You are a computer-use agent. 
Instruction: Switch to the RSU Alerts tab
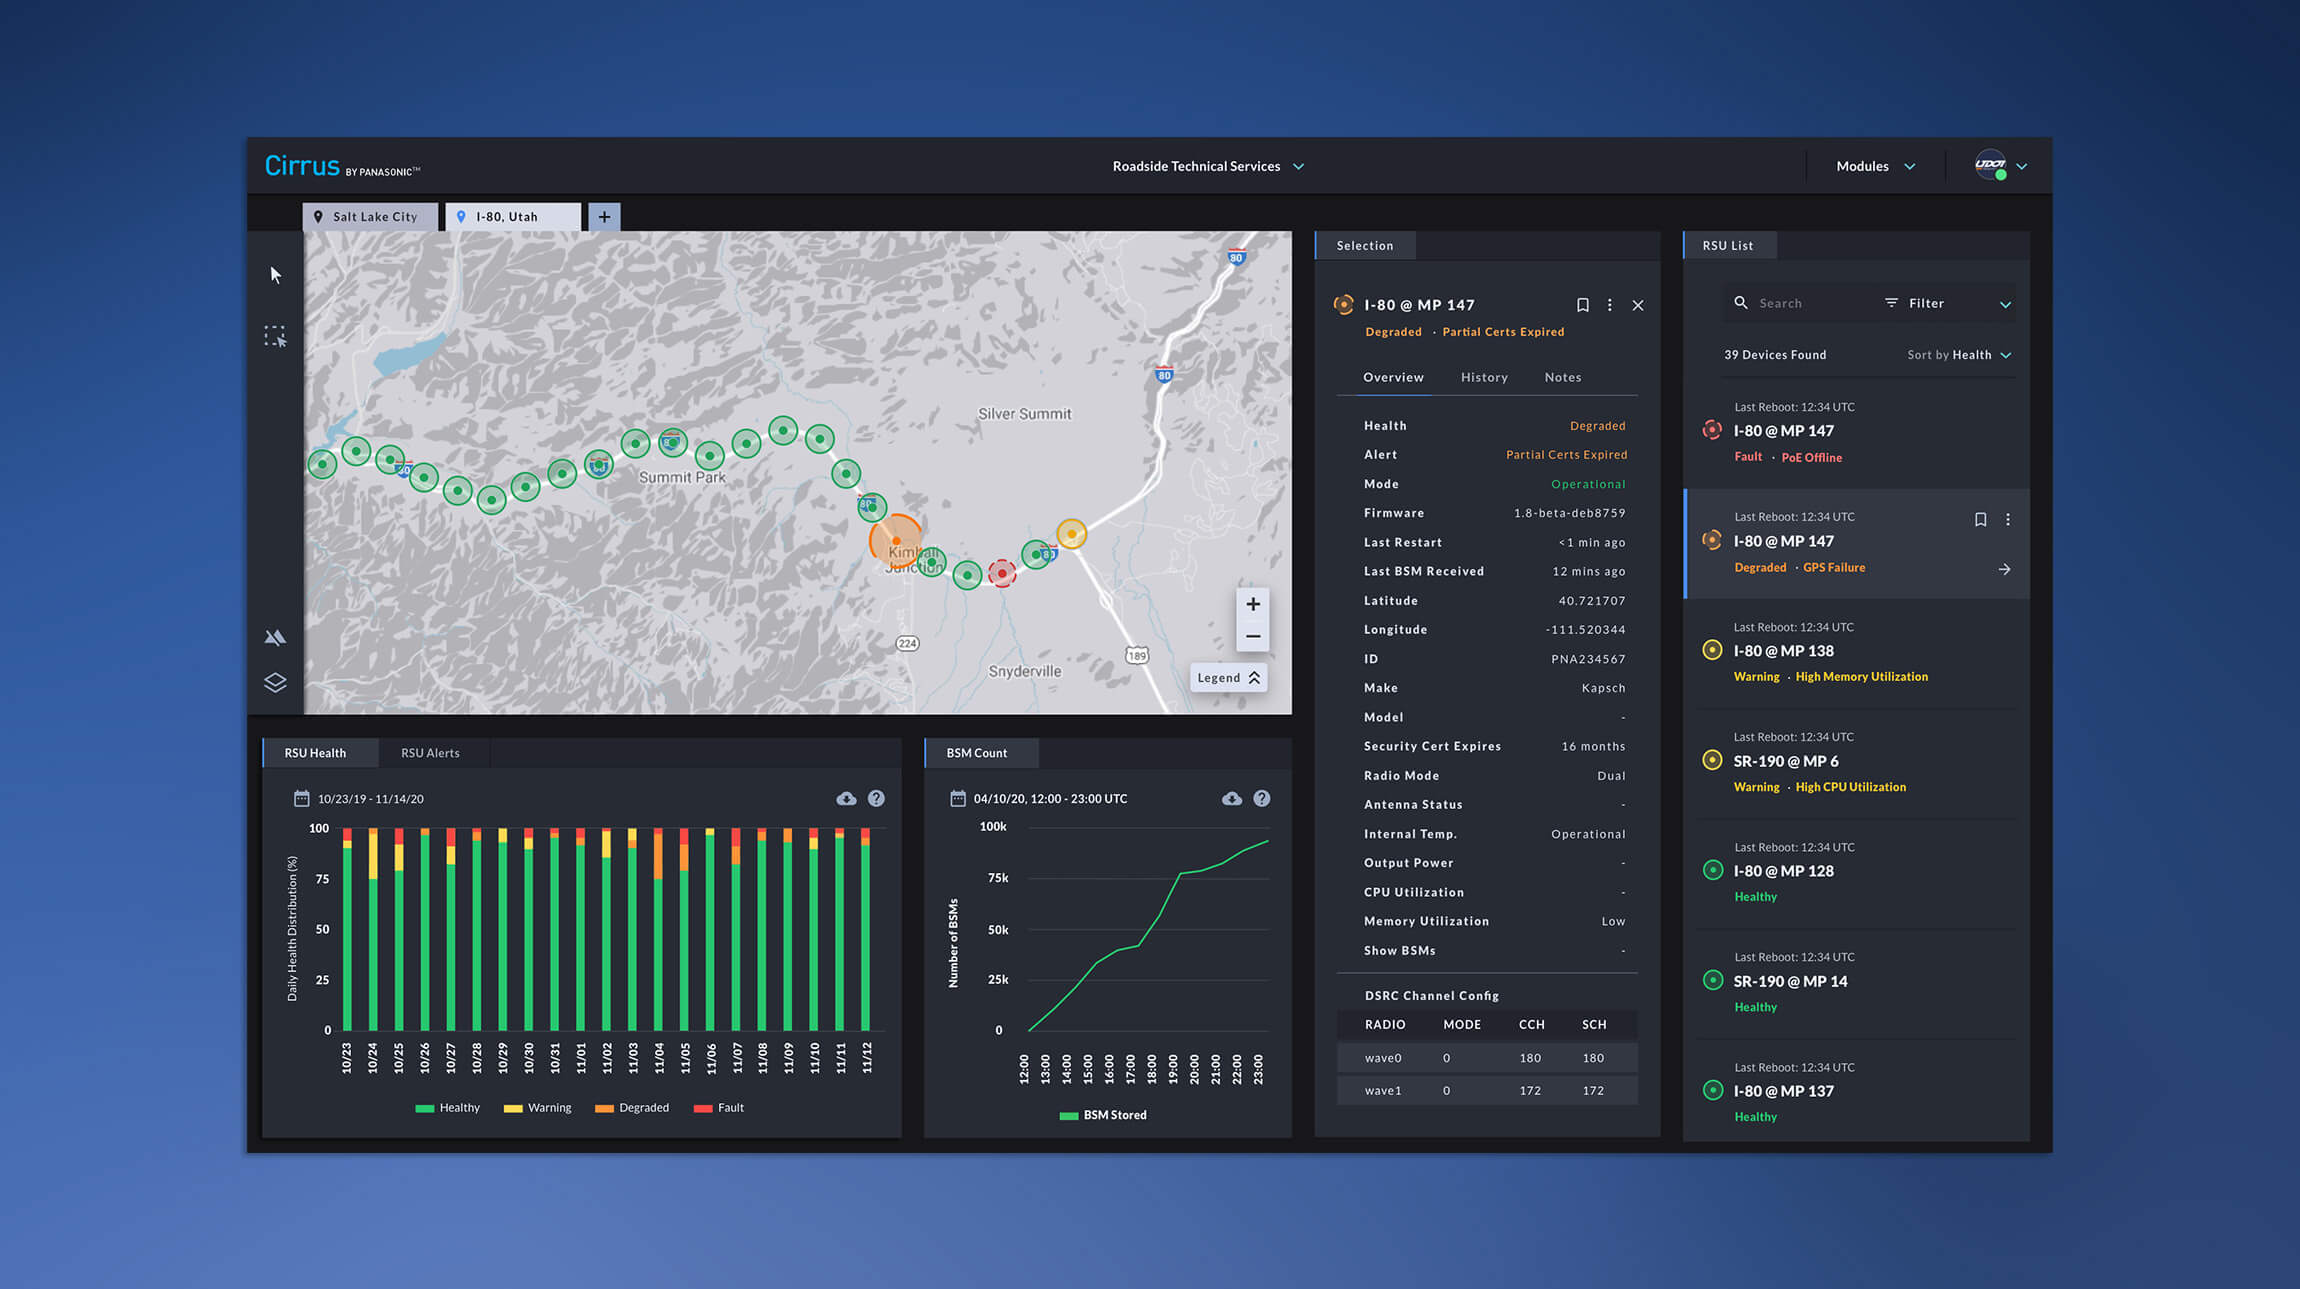point(430,753)
